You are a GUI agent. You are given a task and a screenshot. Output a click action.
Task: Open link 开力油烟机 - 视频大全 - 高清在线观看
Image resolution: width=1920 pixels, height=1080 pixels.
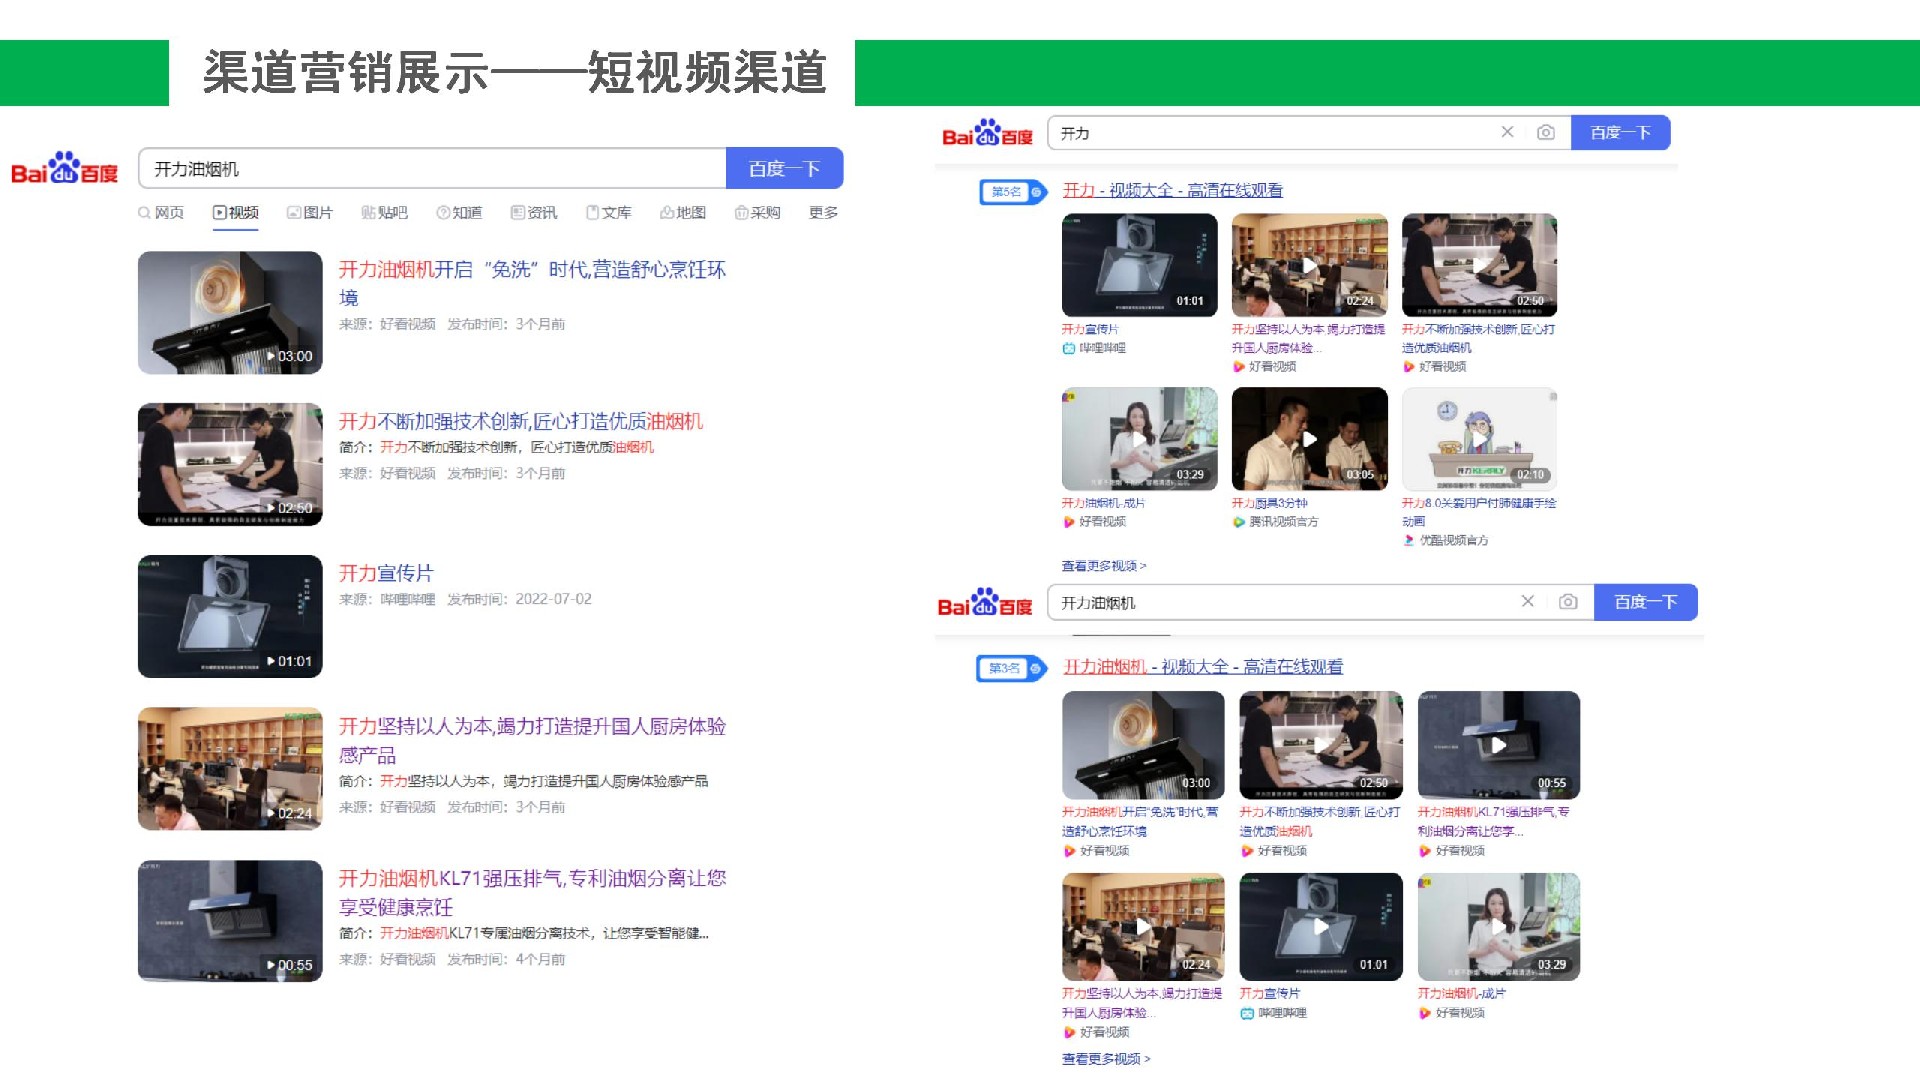click(x=1202, y=667)
